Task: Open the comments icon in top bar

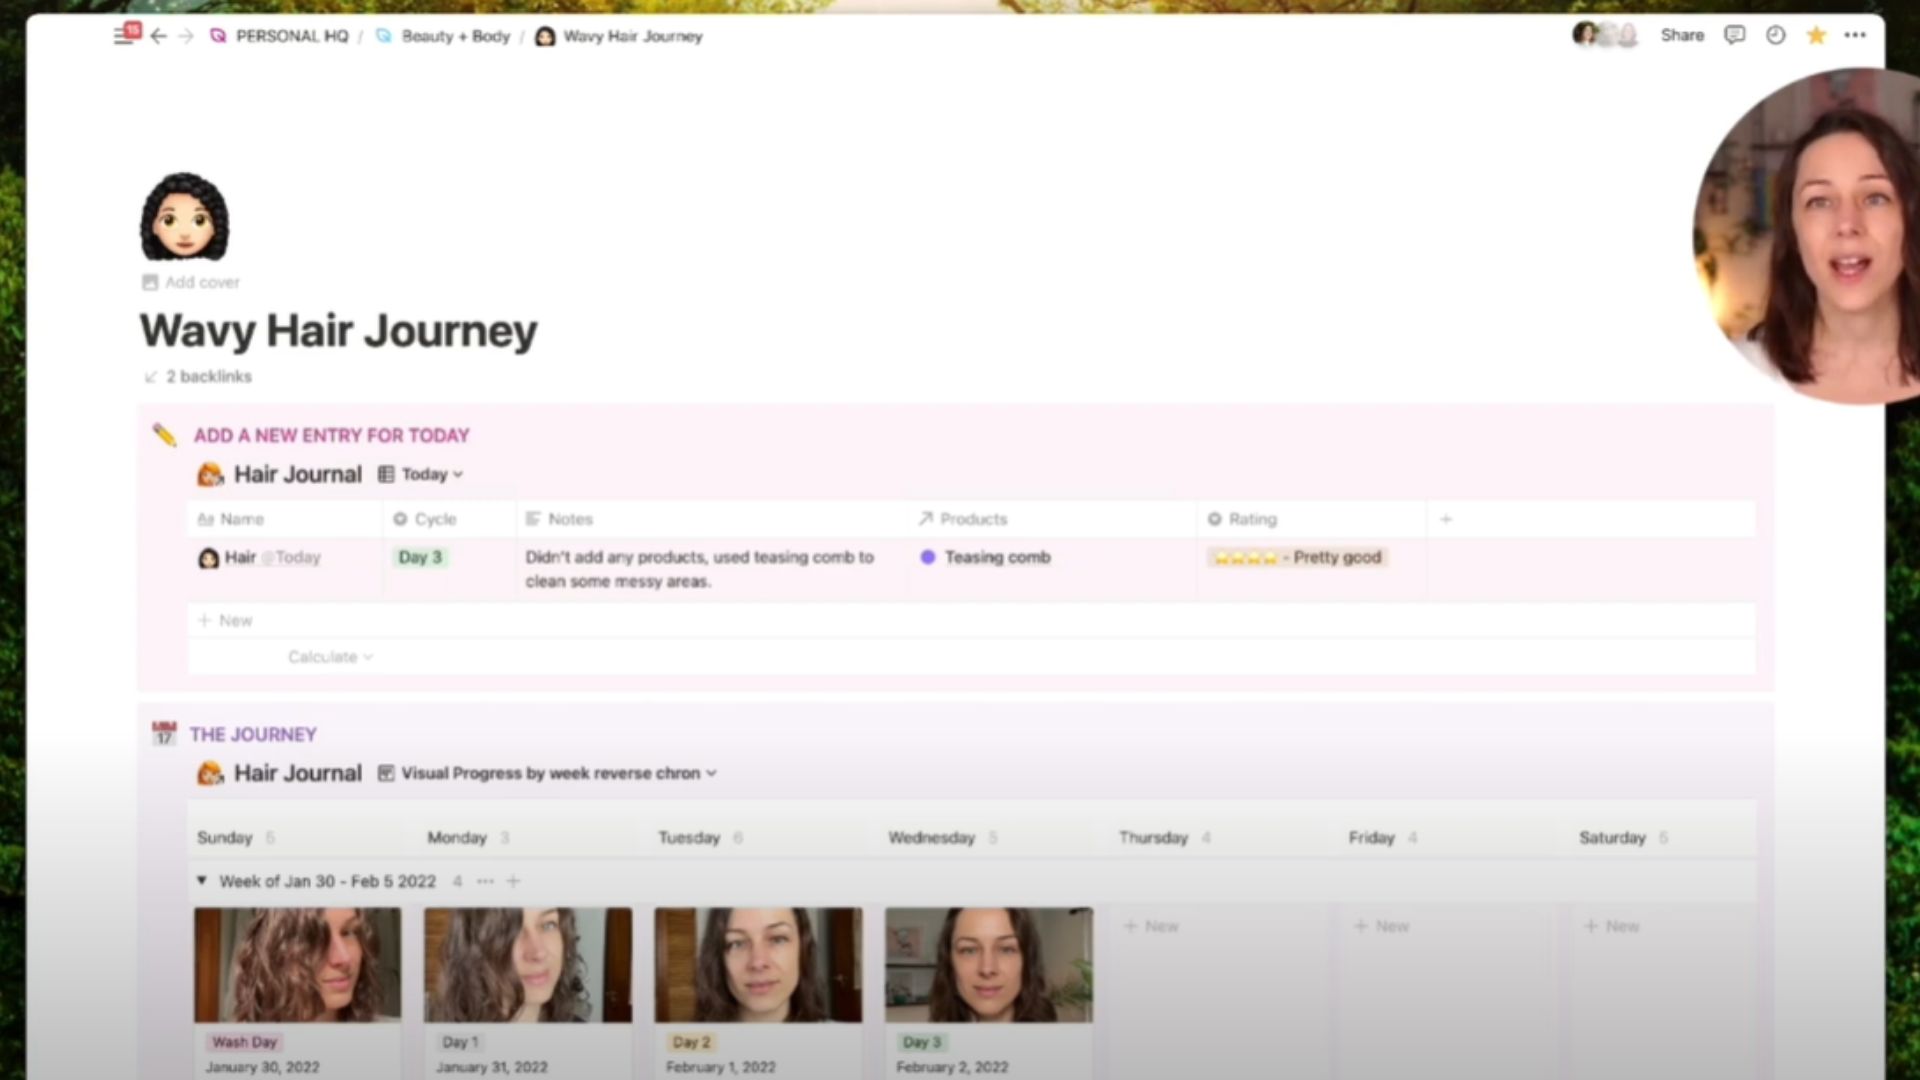Action: tap(1735, 35)
